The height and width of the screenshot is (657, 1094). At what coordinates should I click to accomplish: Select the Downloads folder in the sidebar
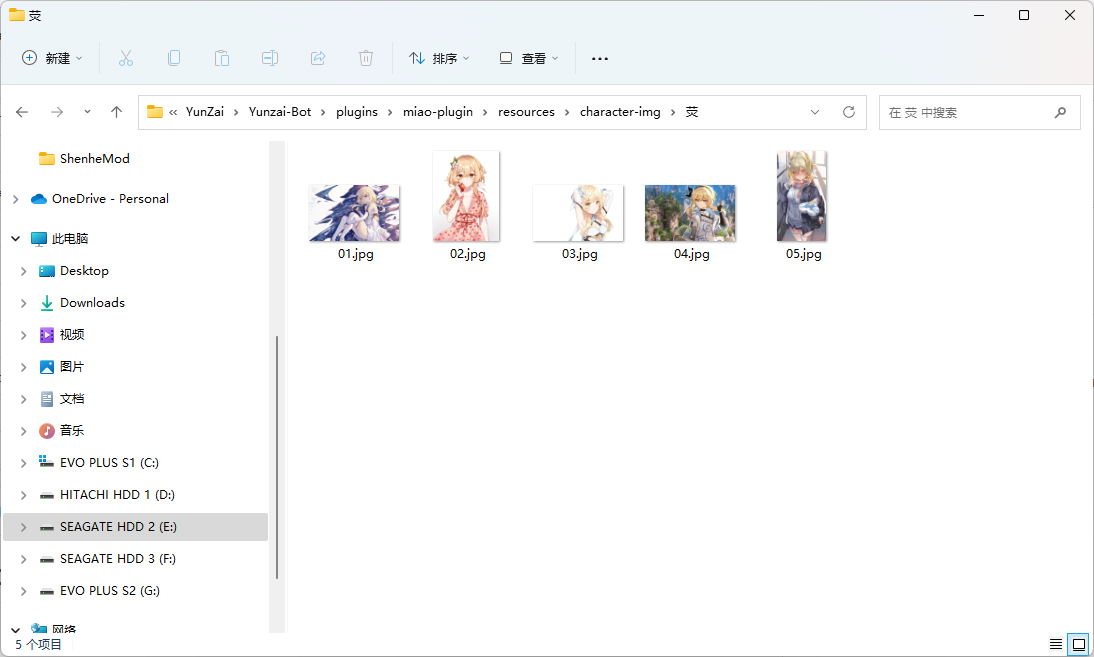(x=91, y=302)
